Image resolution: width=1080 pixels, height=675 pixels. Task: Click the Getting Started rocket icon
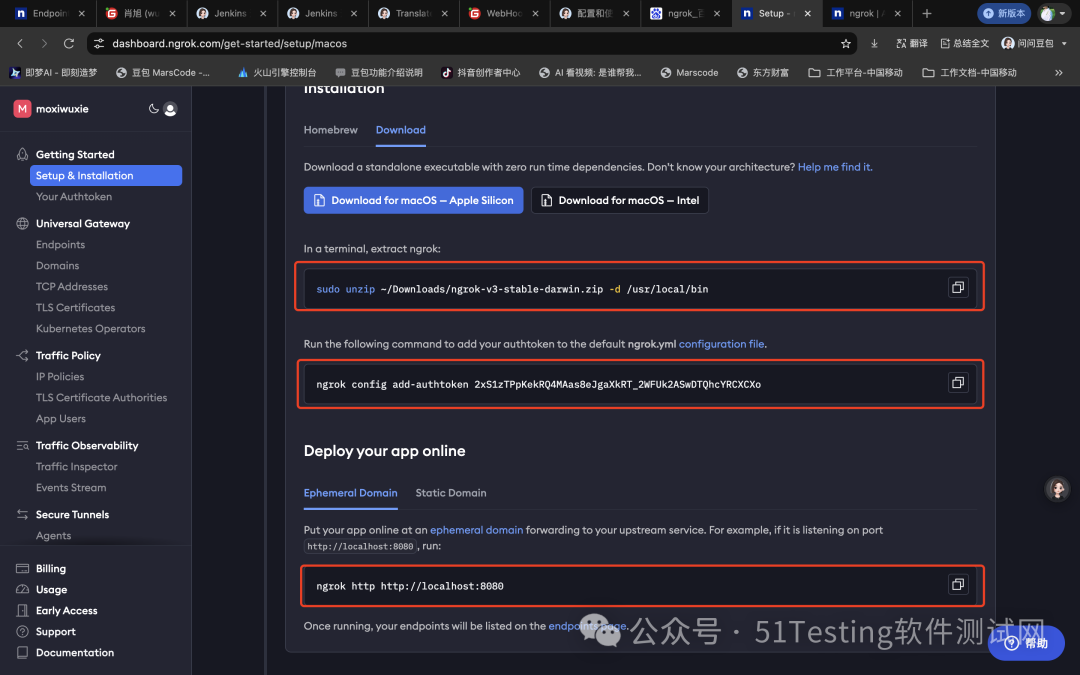point(22,154)
